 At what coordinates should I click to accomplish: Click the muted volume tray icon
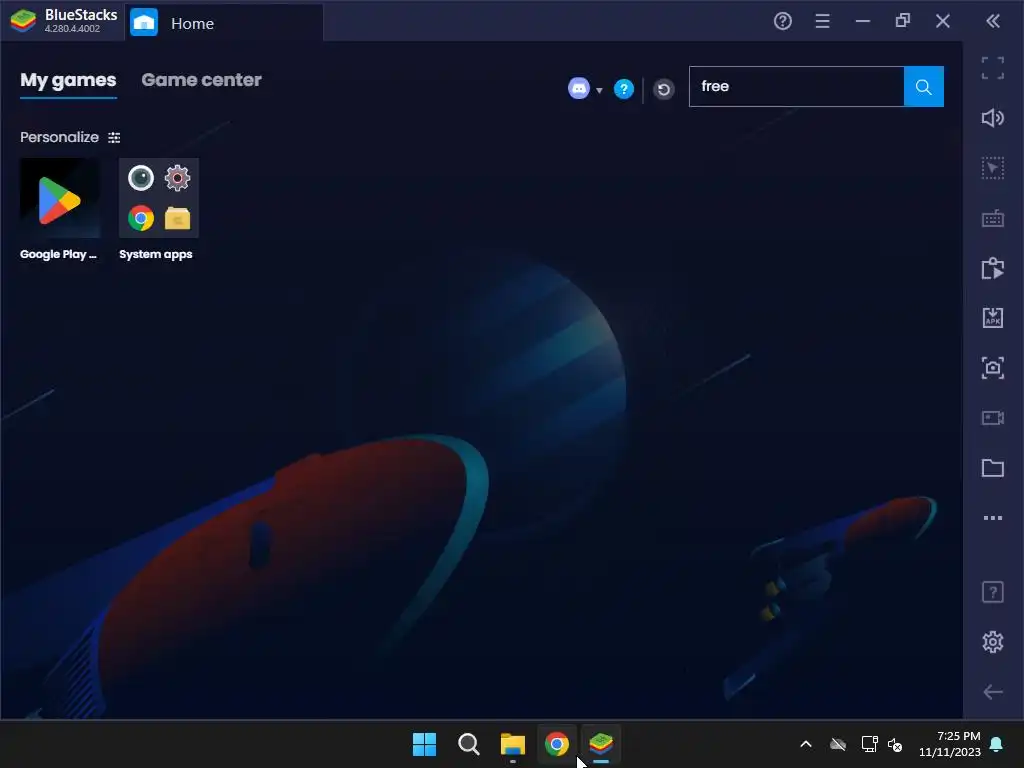click(895, 744)
